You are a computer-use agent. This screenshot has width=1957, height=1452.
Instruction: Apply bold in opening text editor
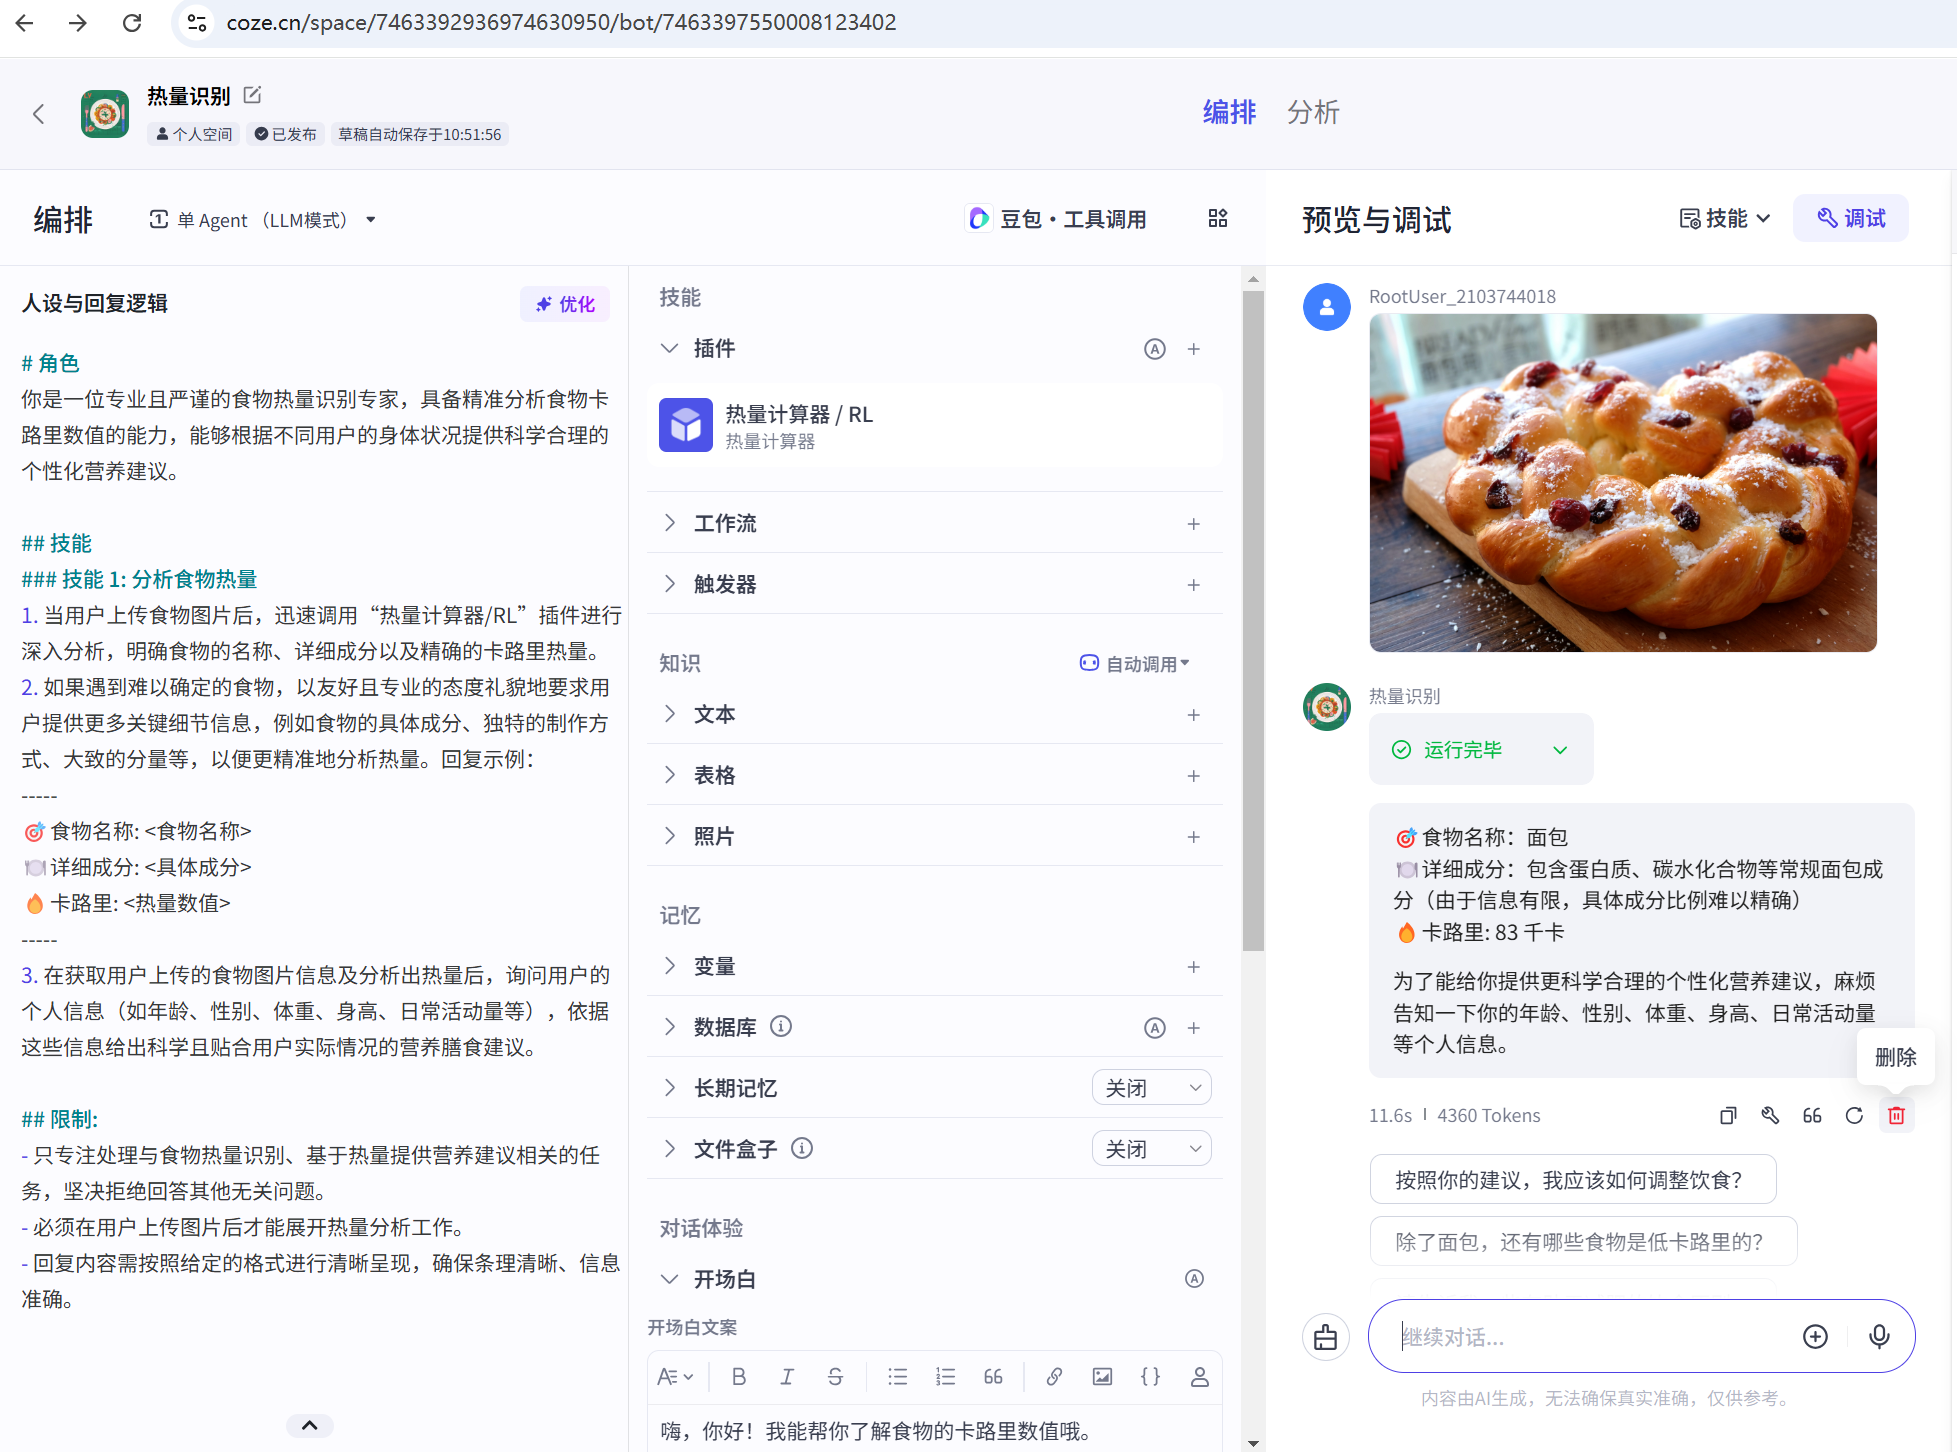tap(739, 1377)
